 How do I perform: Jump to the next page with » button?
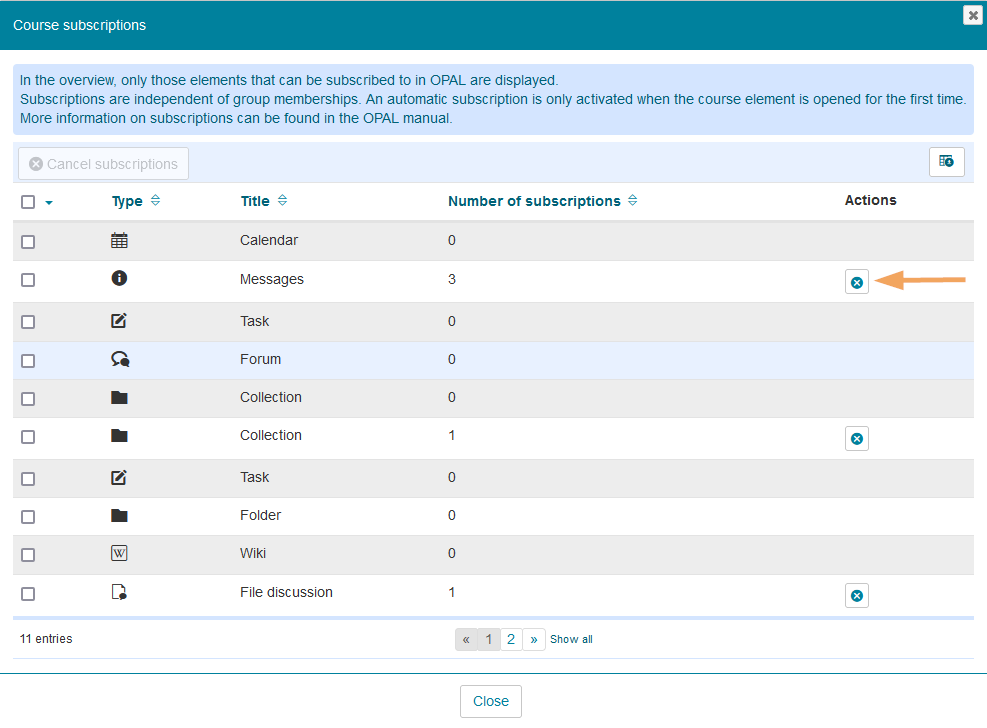pyautogui.click(x=534, y=639)
